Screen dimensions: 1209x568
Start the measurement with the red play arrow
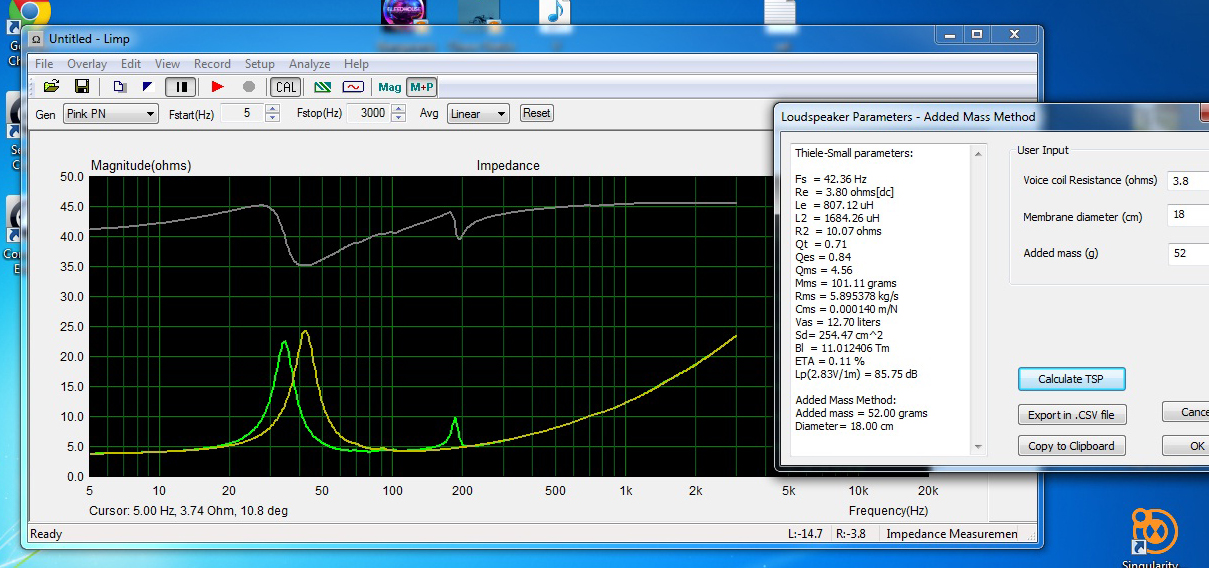coord(217,87)
